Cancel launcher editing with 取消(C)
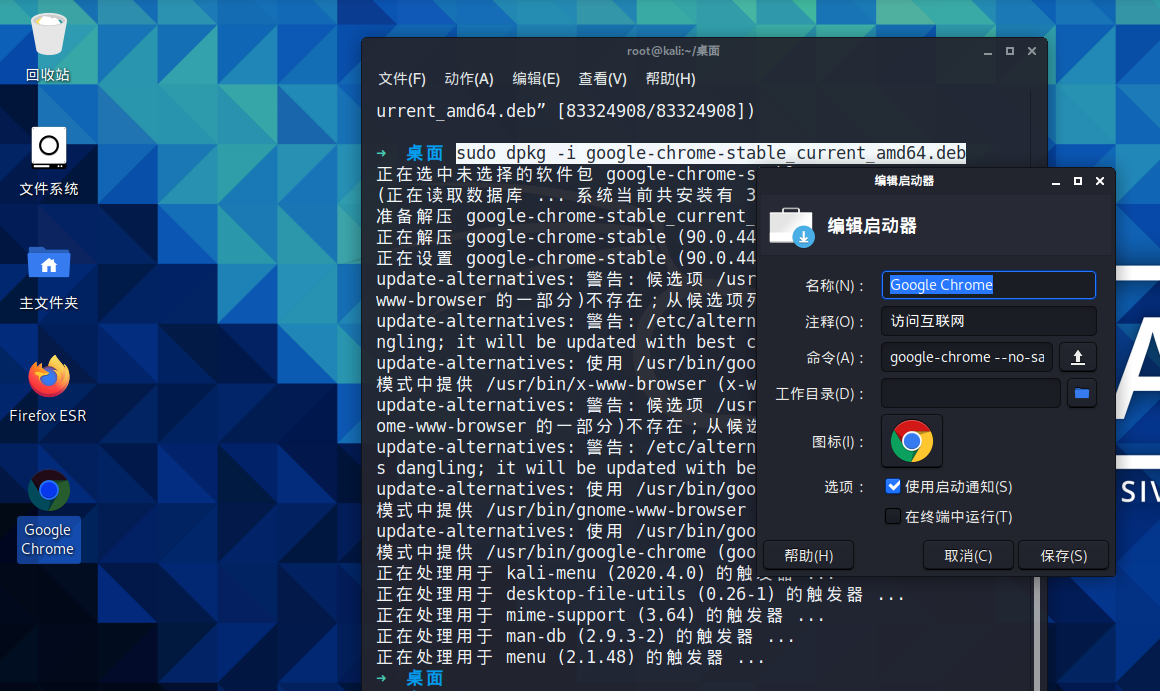 click(x=968, y=556)
